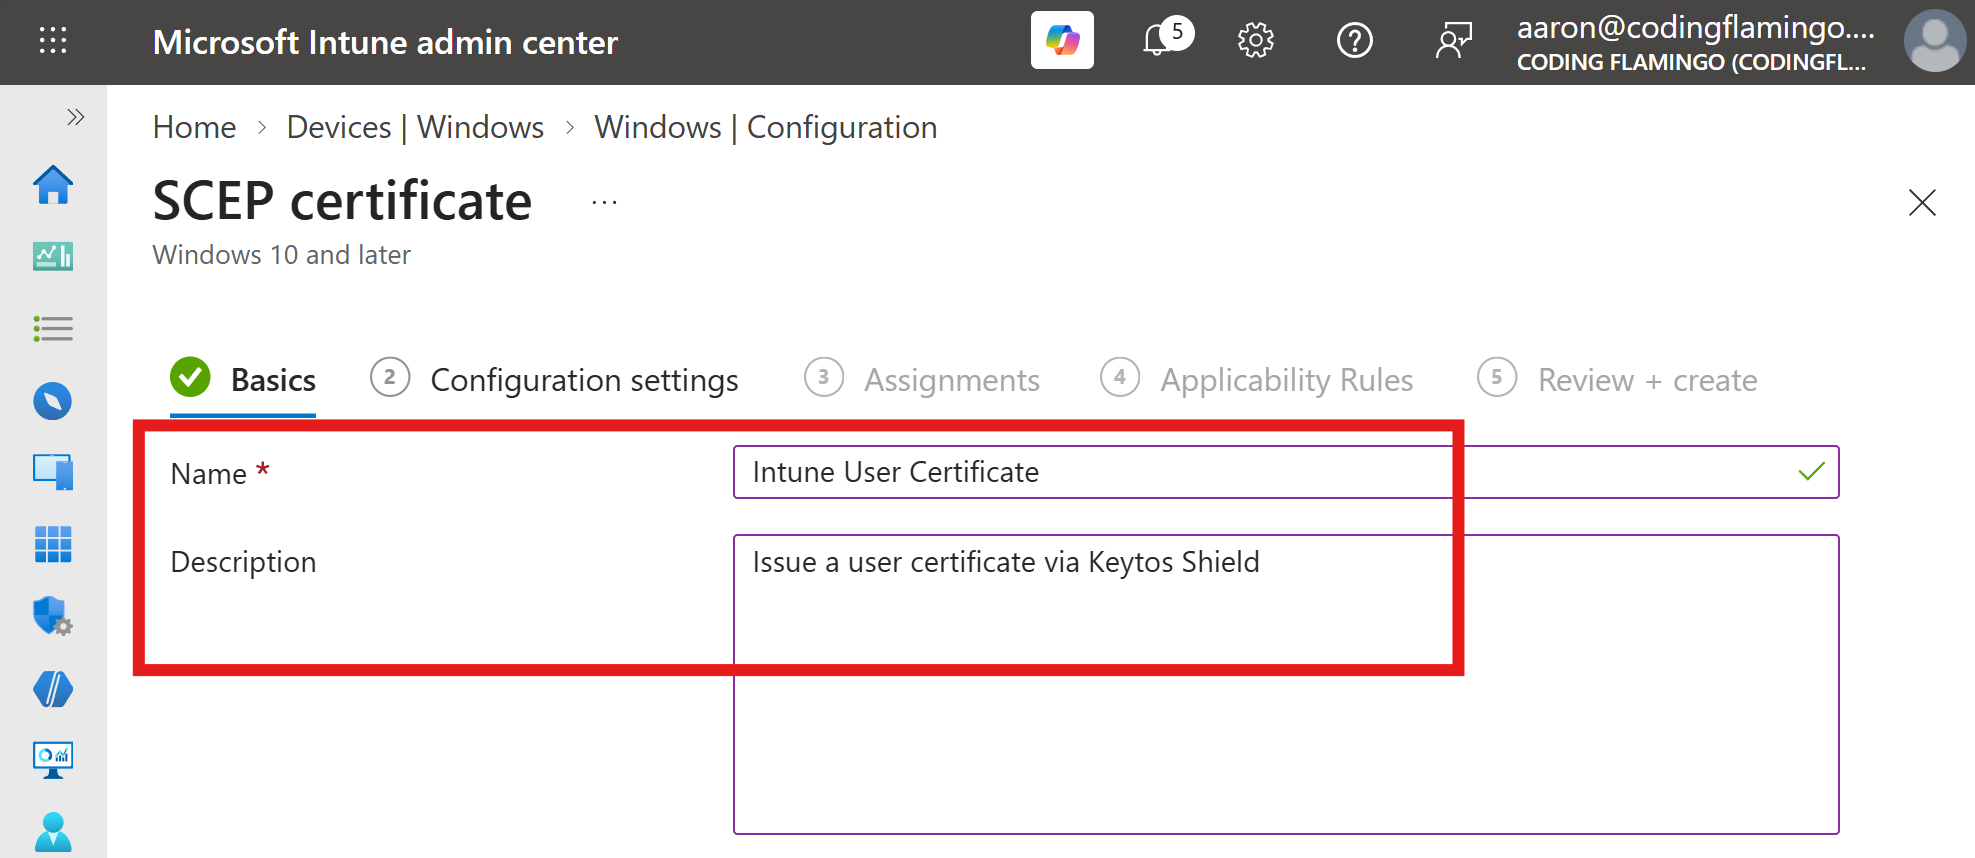
Task: Click Devices | Windows breadcrumb
Action: pyautogui.click(x=415, y=127)
